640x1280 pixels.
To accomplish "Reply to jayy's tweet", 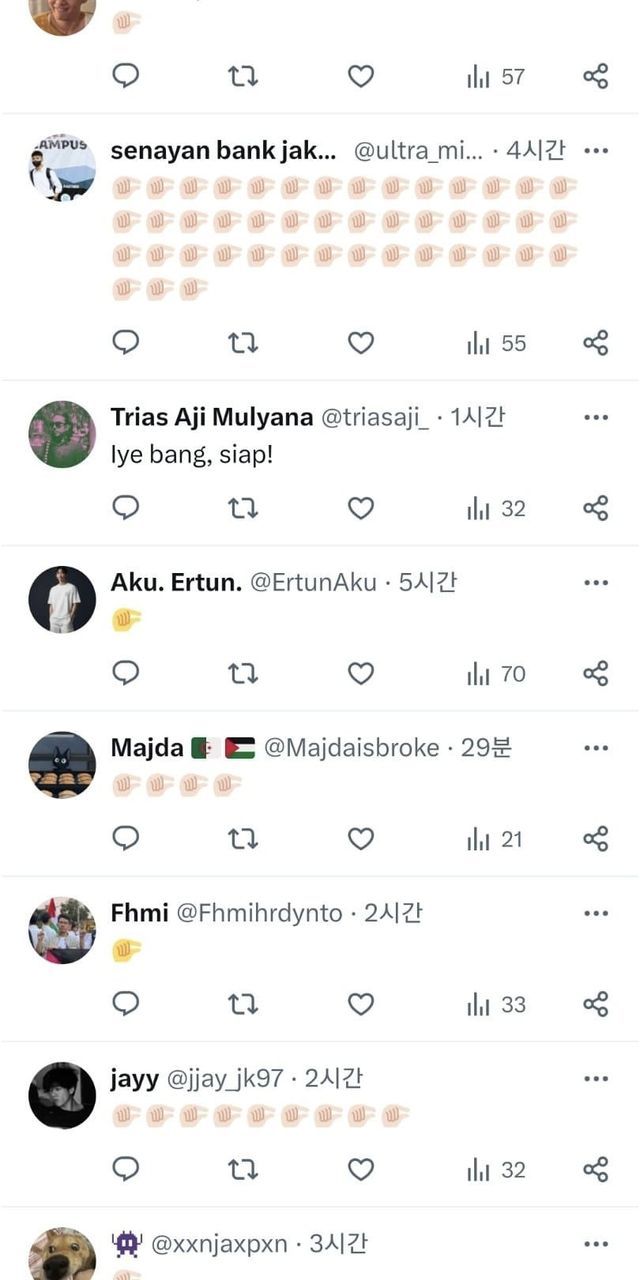I will [x=125, y=1169].
